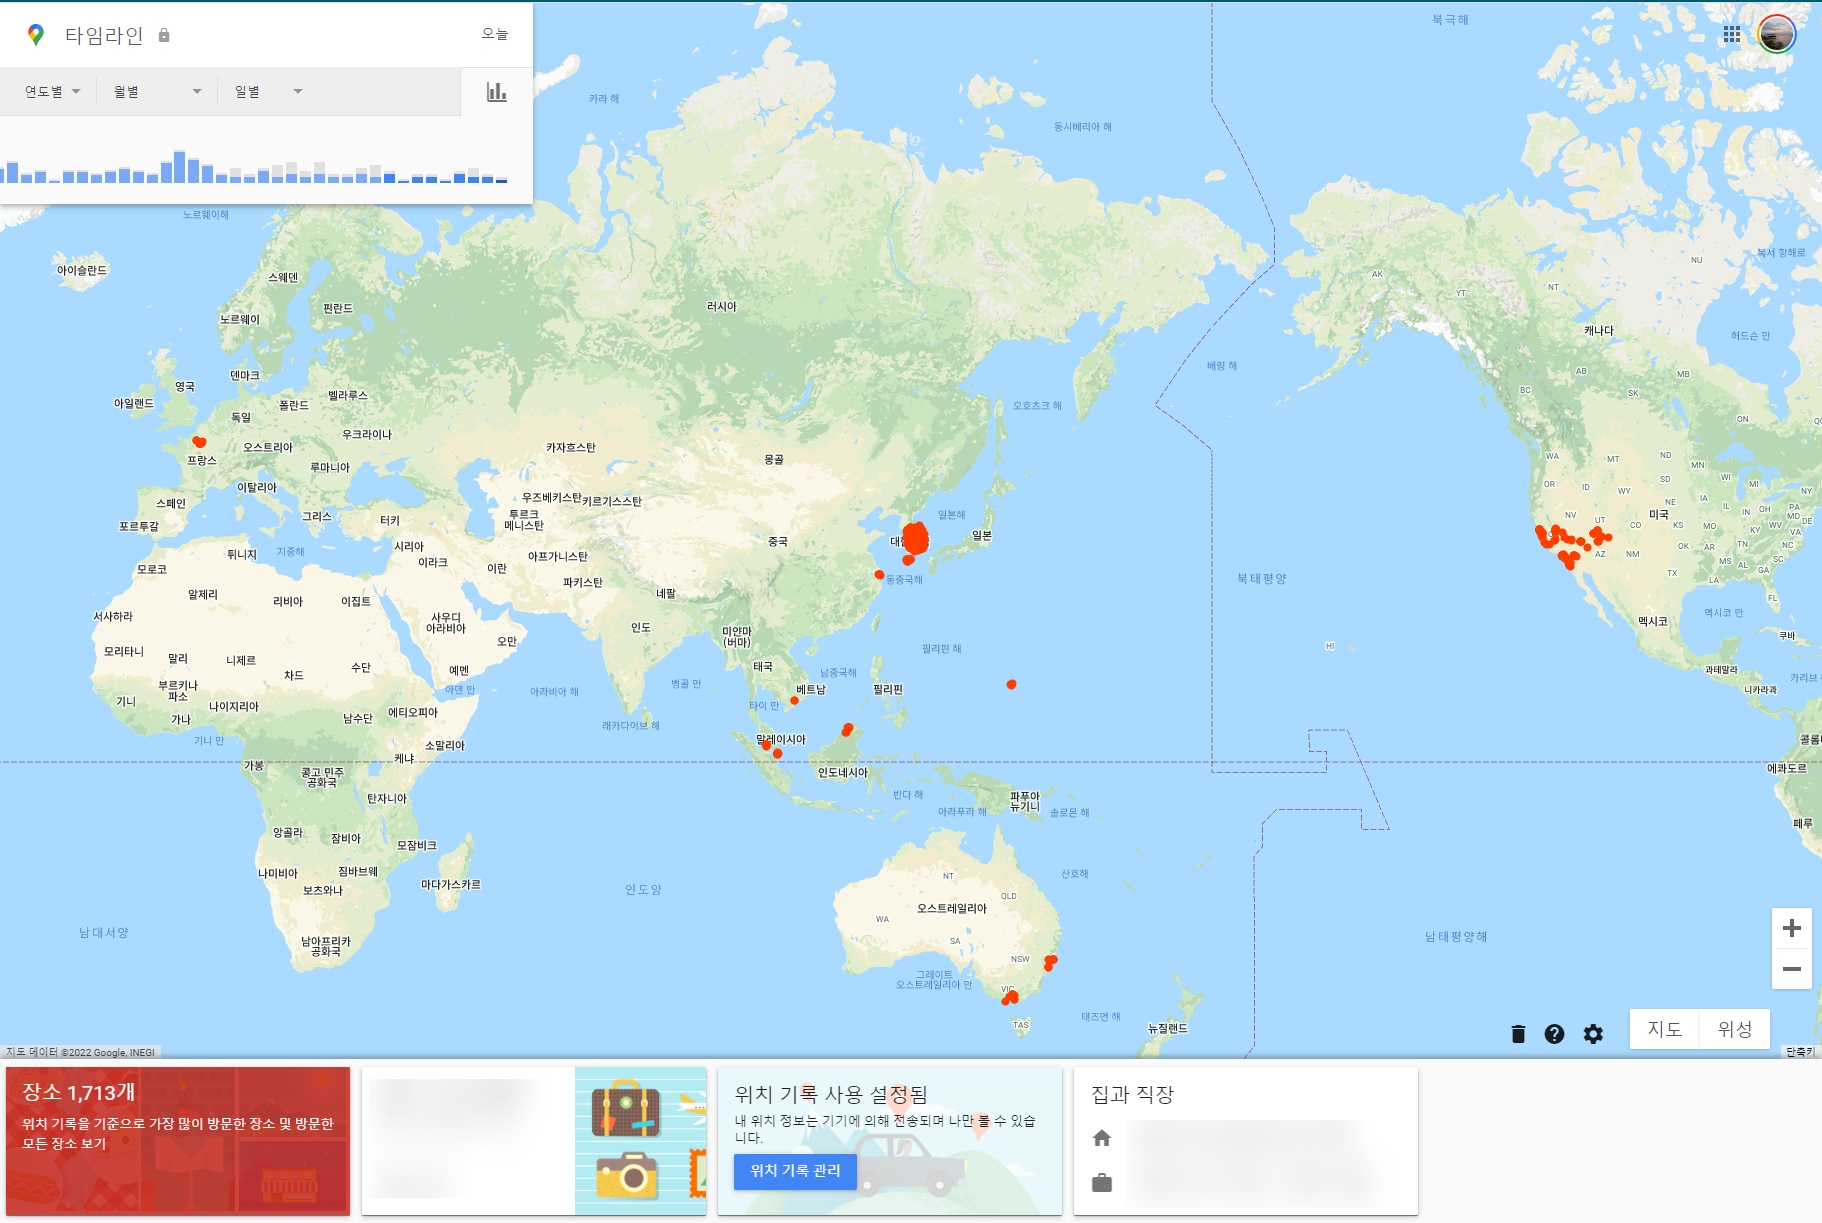Expand the 연도별 year dropdown

(x=50, y=89)
